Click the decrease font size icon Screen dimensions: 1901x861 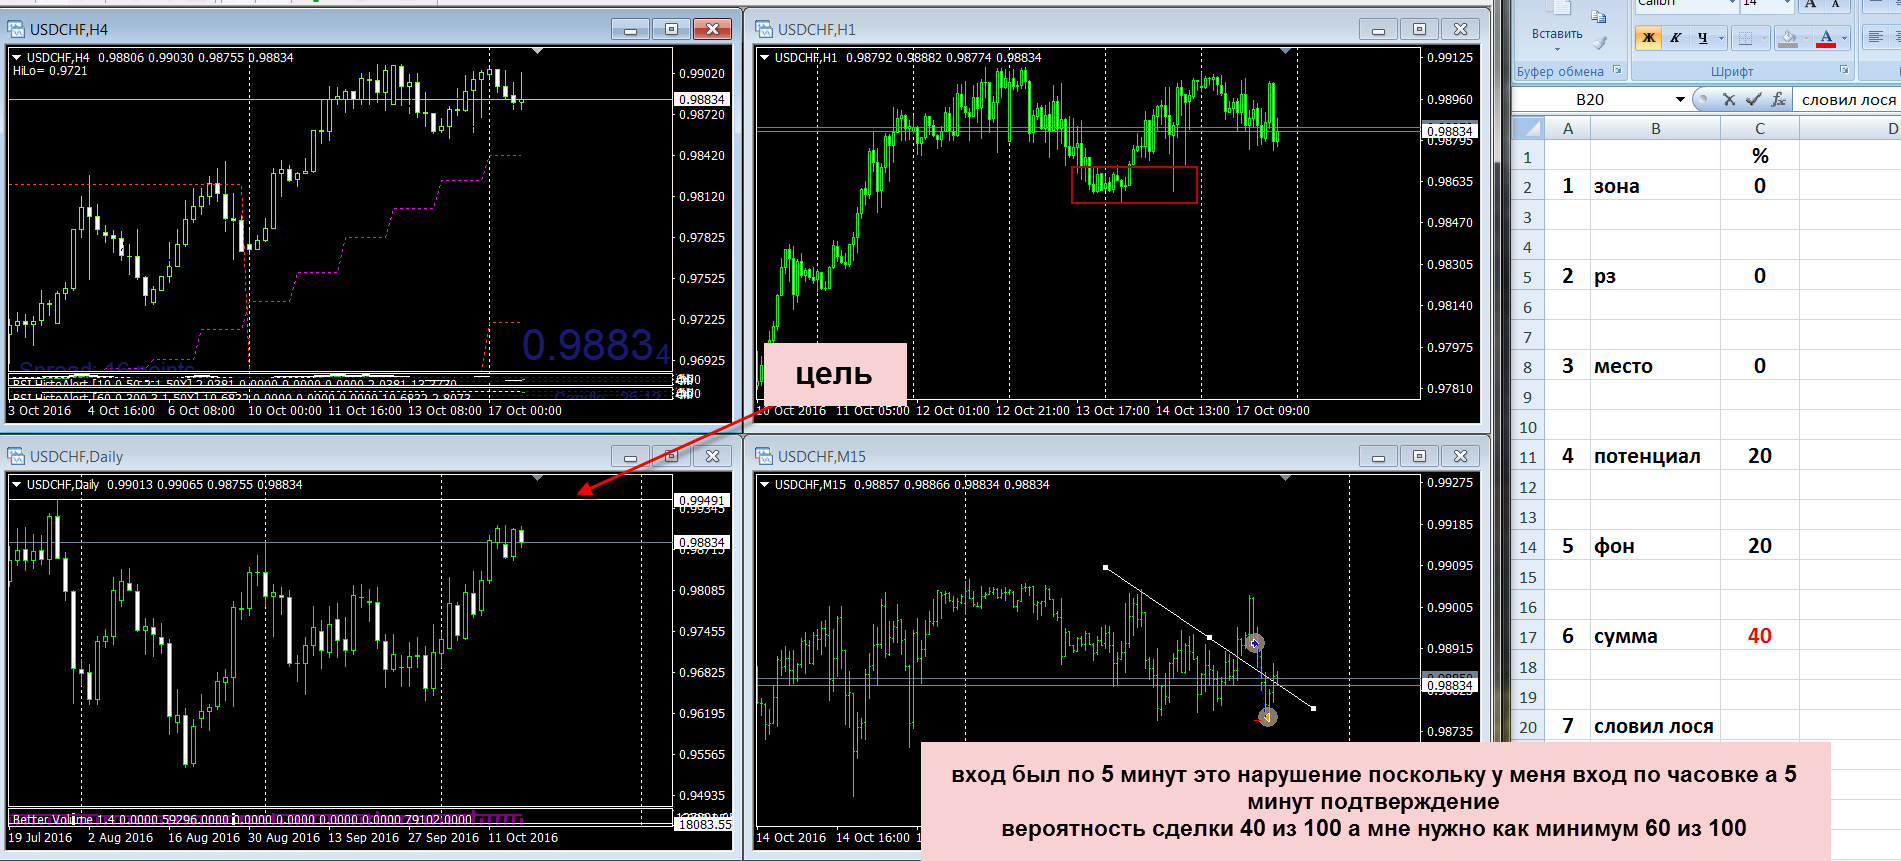click(1836, 5)
